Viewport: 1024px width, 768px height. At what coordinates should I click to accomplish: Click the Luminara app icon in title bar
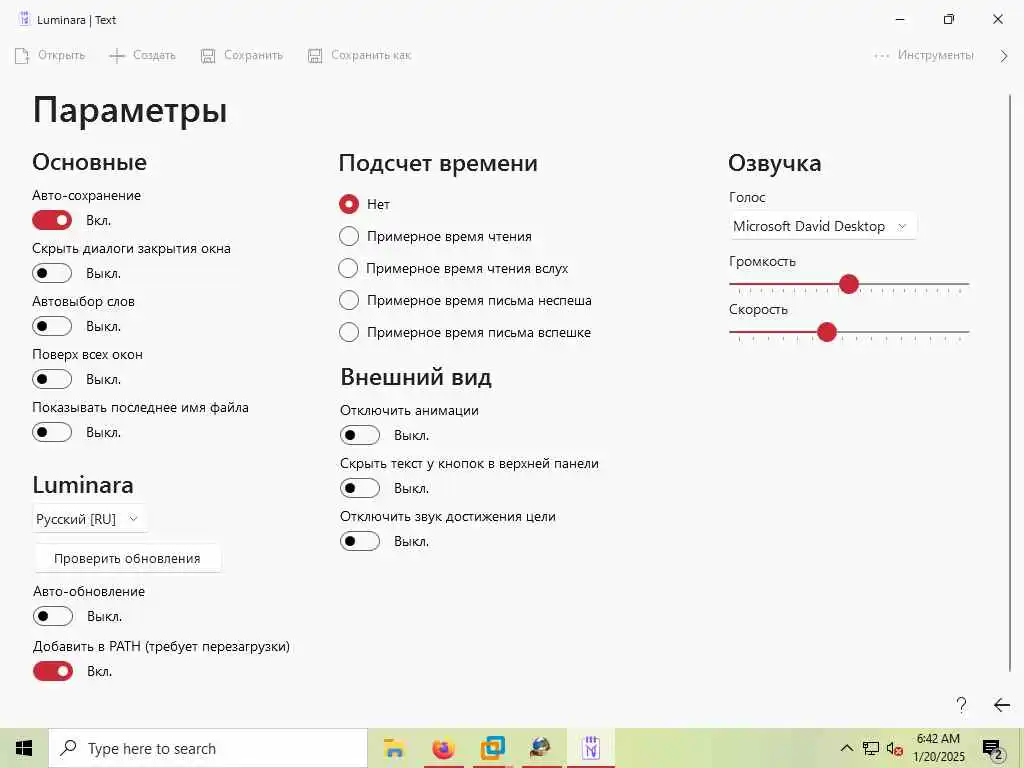(x=24, y=20)
